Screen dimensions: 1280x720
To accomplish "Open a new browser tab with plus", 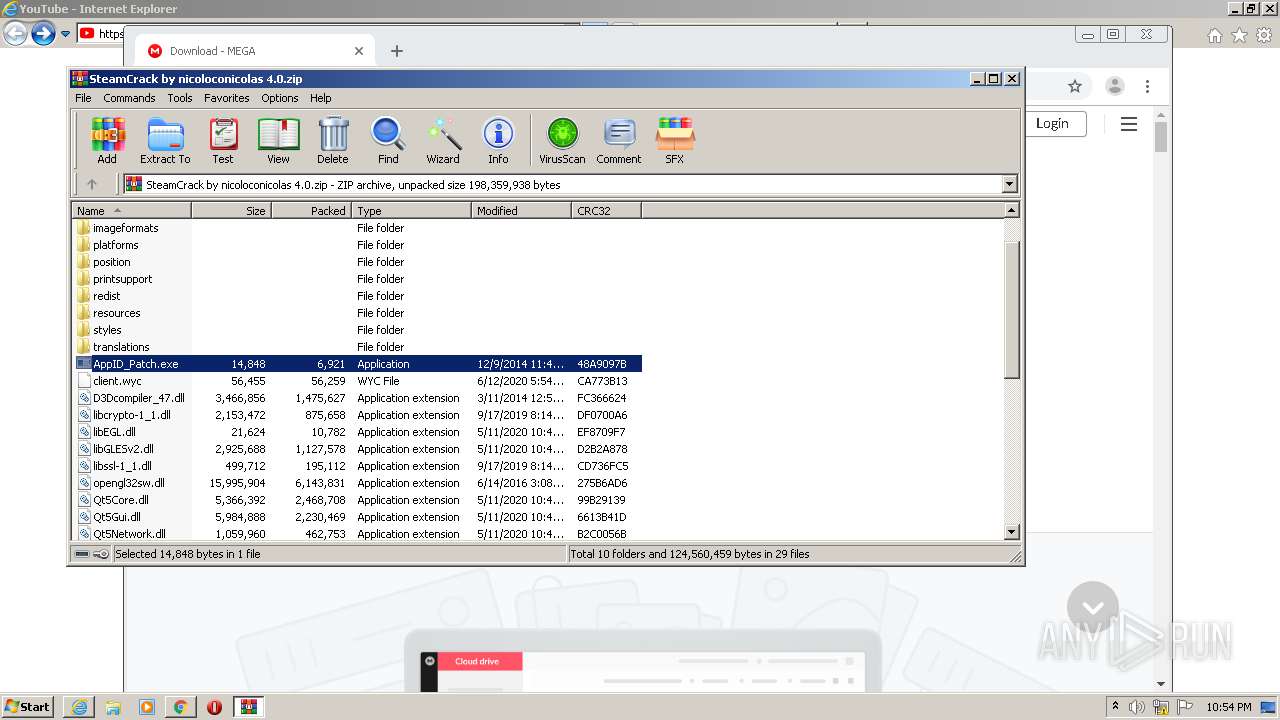I will tap(397, 51).
